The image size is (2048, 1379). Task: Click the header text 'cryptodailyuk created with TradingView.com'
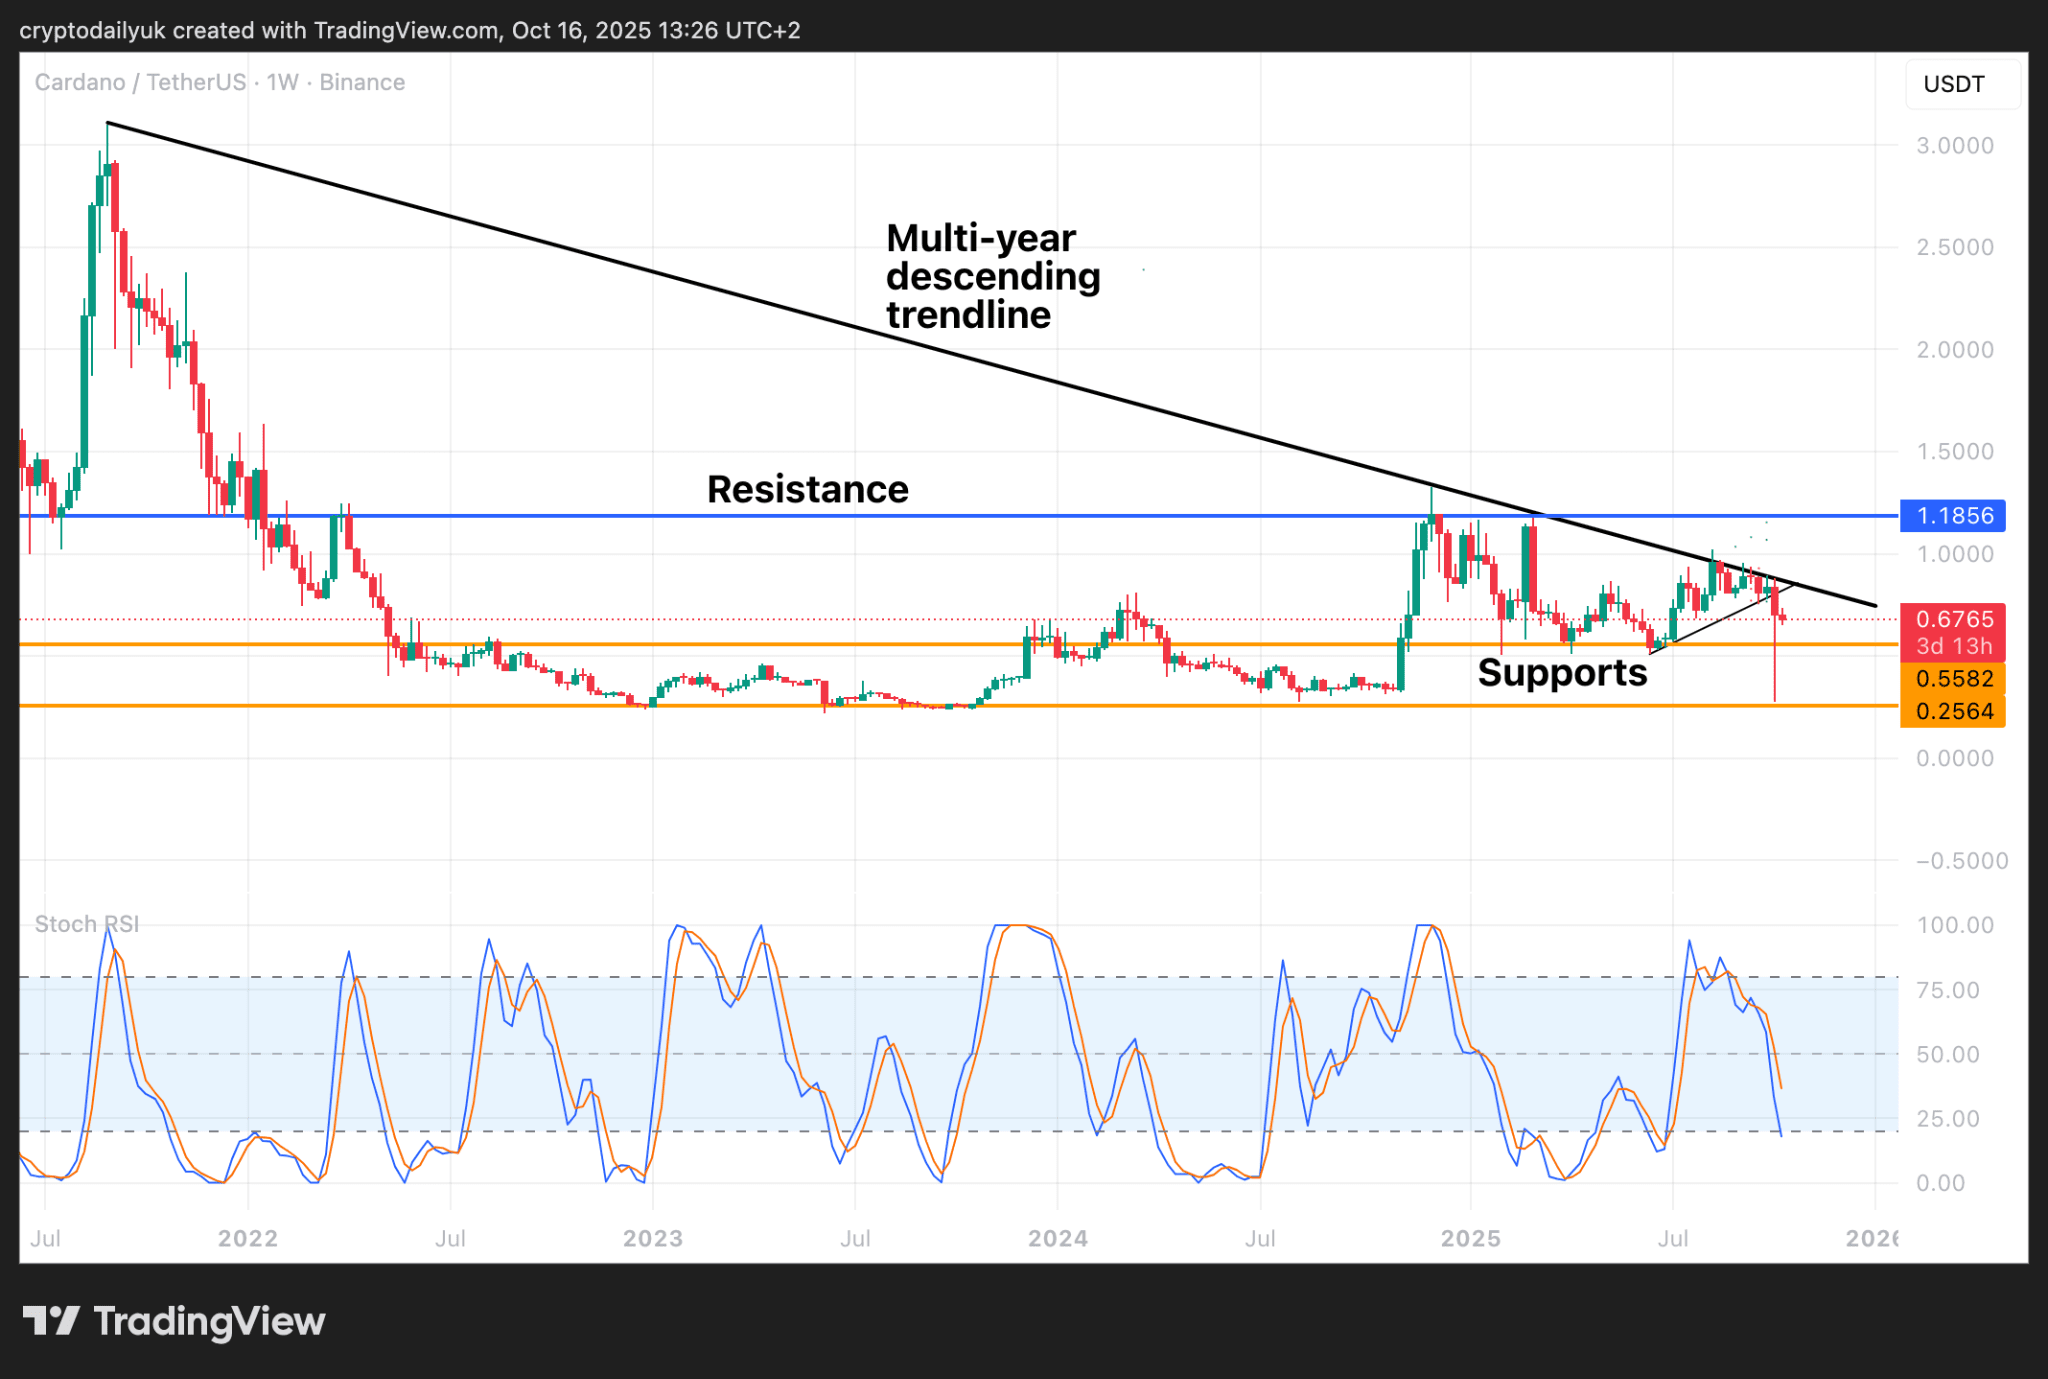pyautogui.click(x=260, y=30)
